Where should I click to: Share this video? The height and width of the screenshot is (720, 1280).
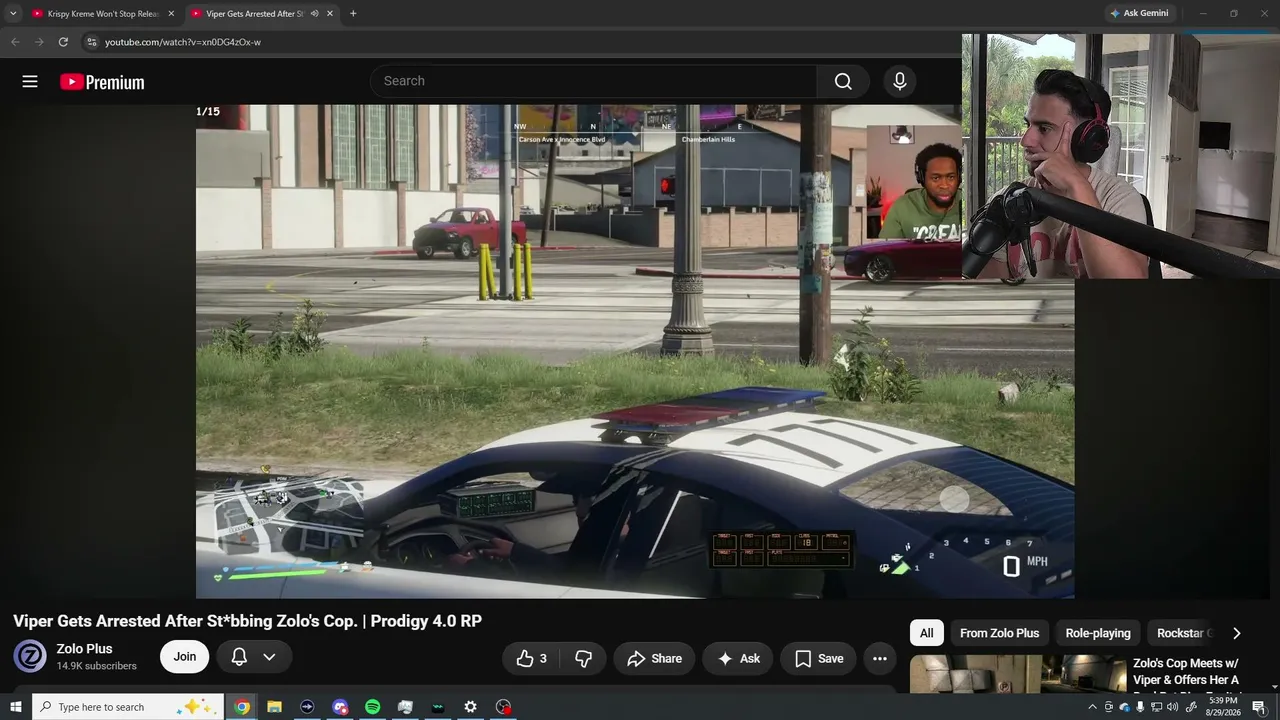tap(654, 658)
